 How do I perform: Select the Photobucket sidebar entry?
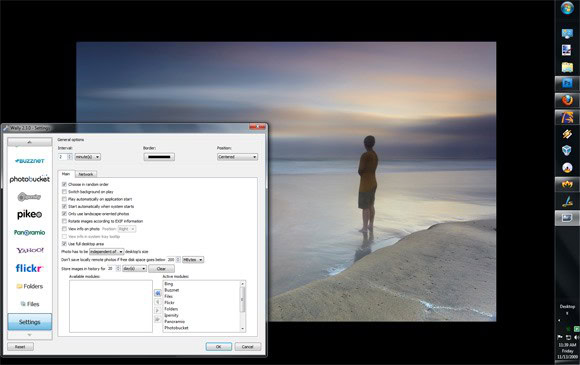pyautogui.click(x=30, y=179)
